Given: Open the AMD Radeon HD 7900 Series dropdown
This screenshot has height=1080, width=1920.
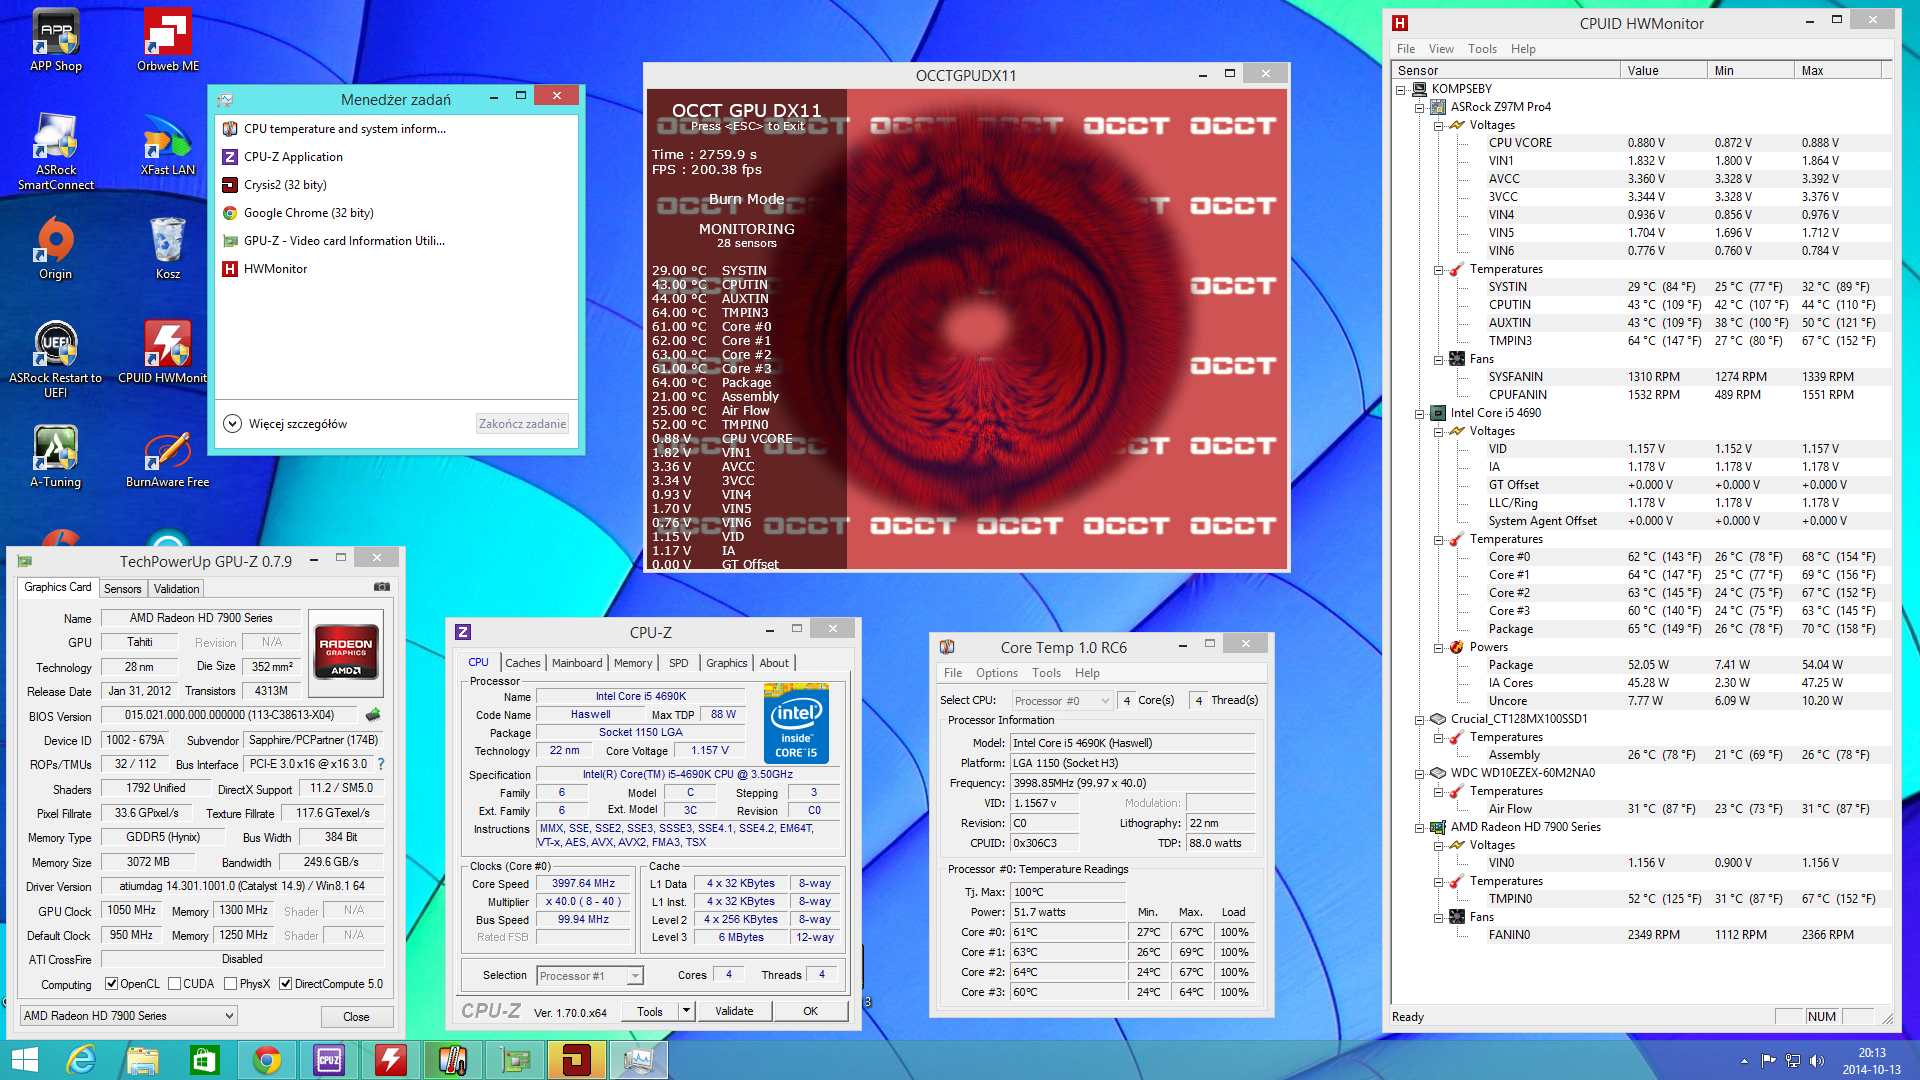Looking at the screenshot, I should pyautogui.click(x=129, y=1016).
